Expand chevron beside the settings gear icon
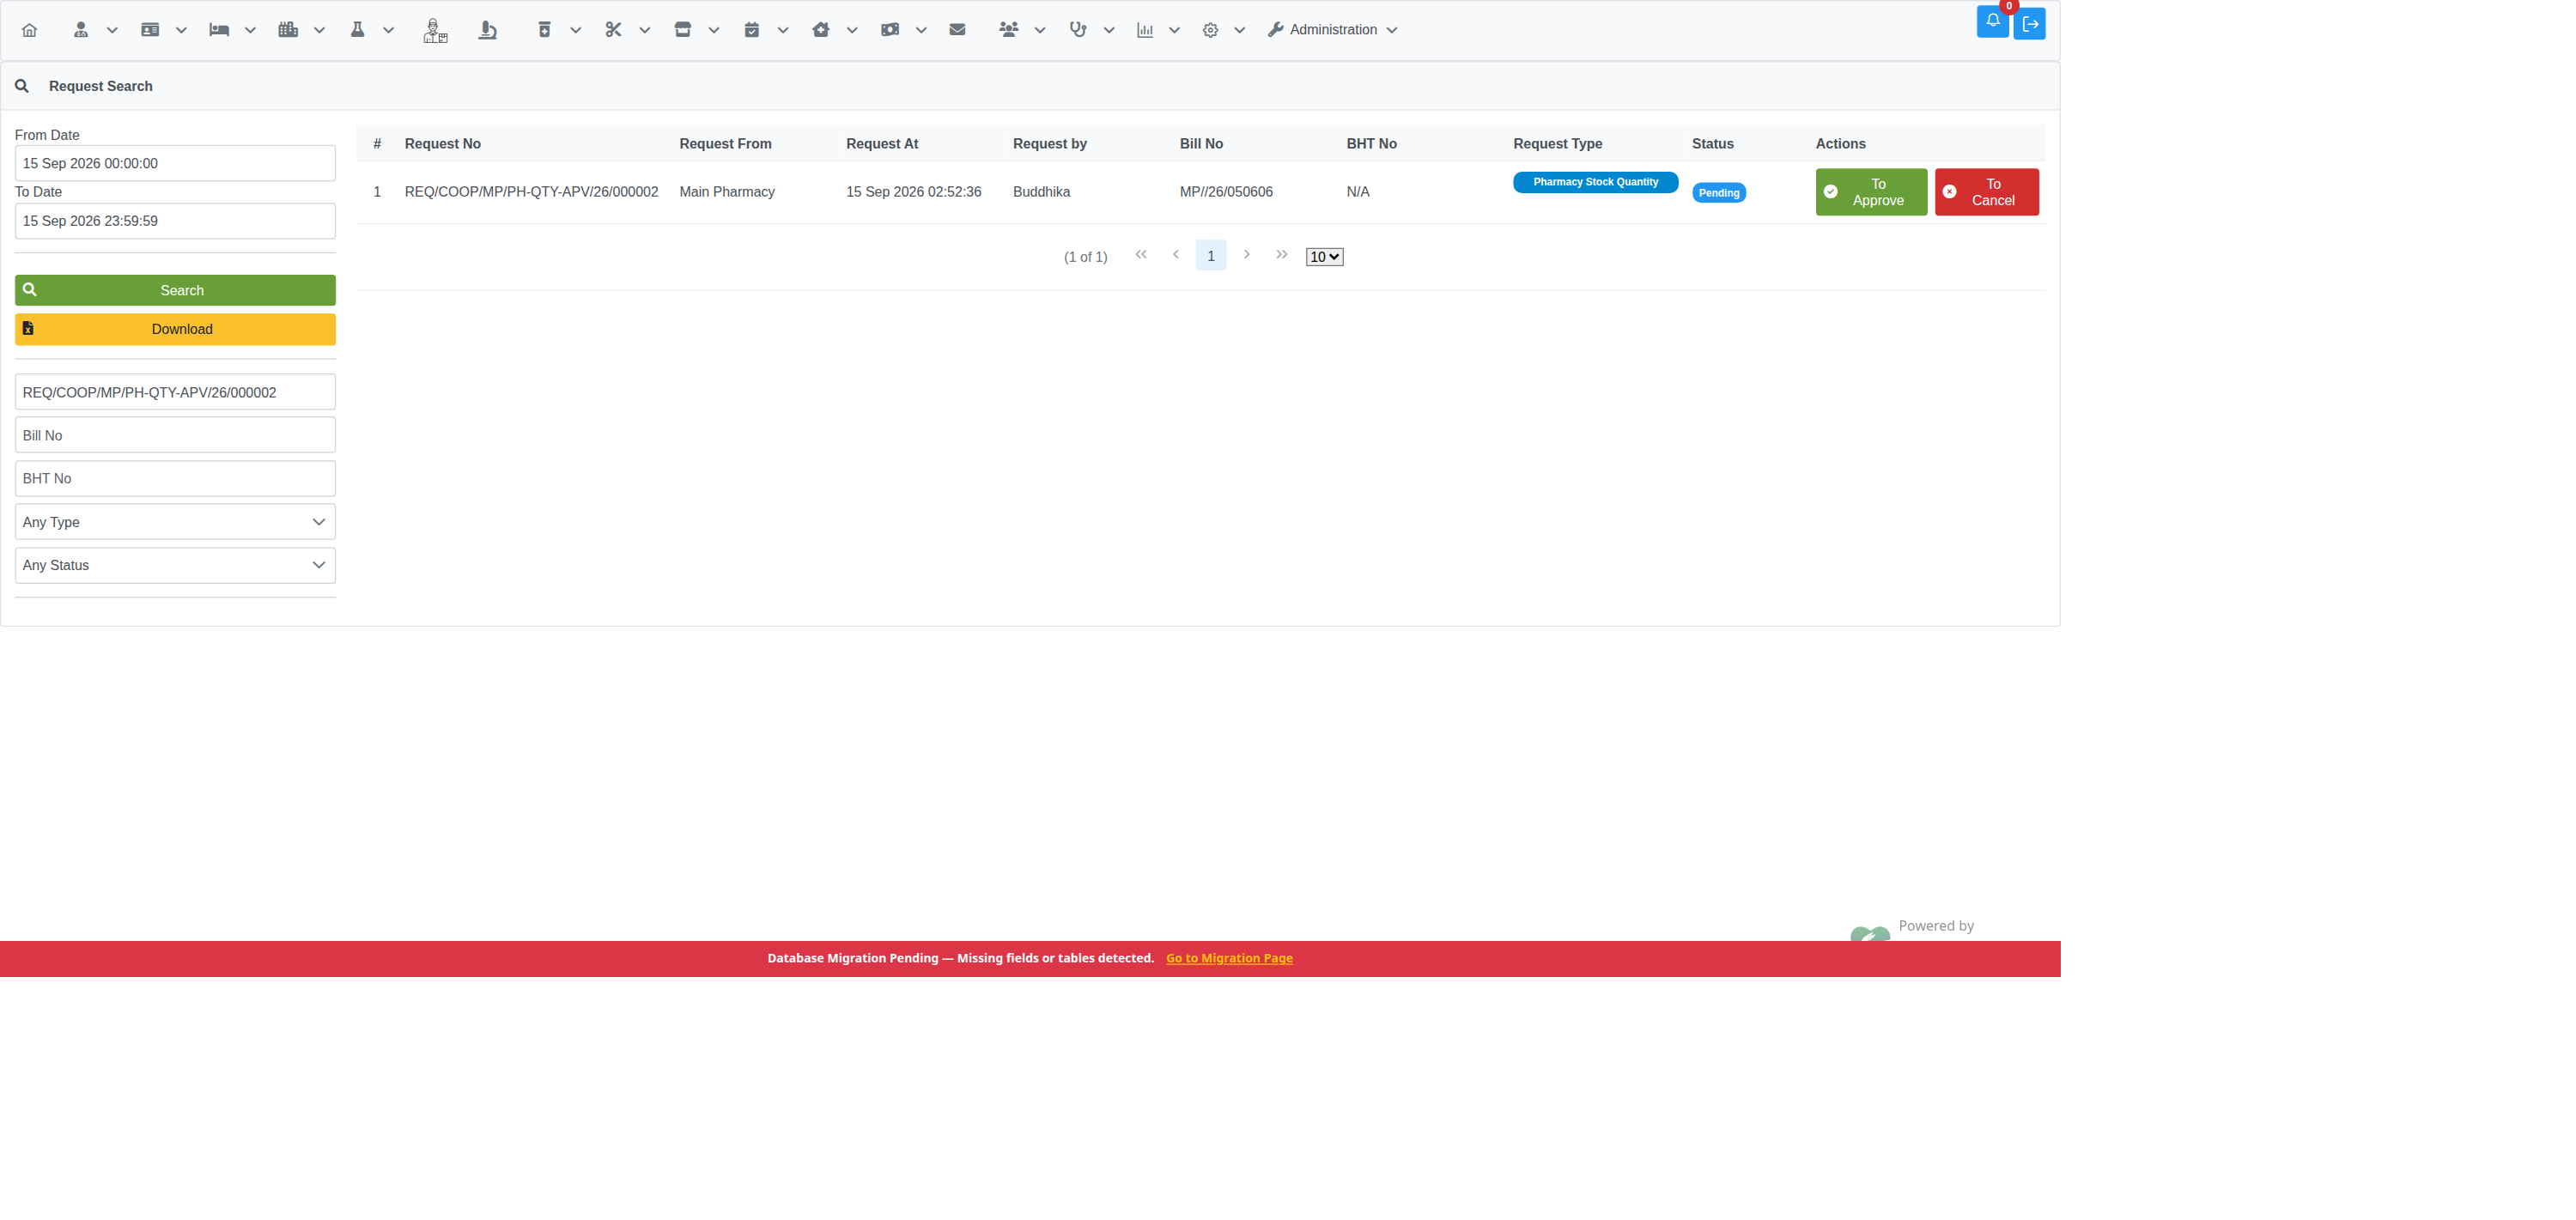The height and width of the screenshot is (1220, 2576). [x=1239, y=30]
